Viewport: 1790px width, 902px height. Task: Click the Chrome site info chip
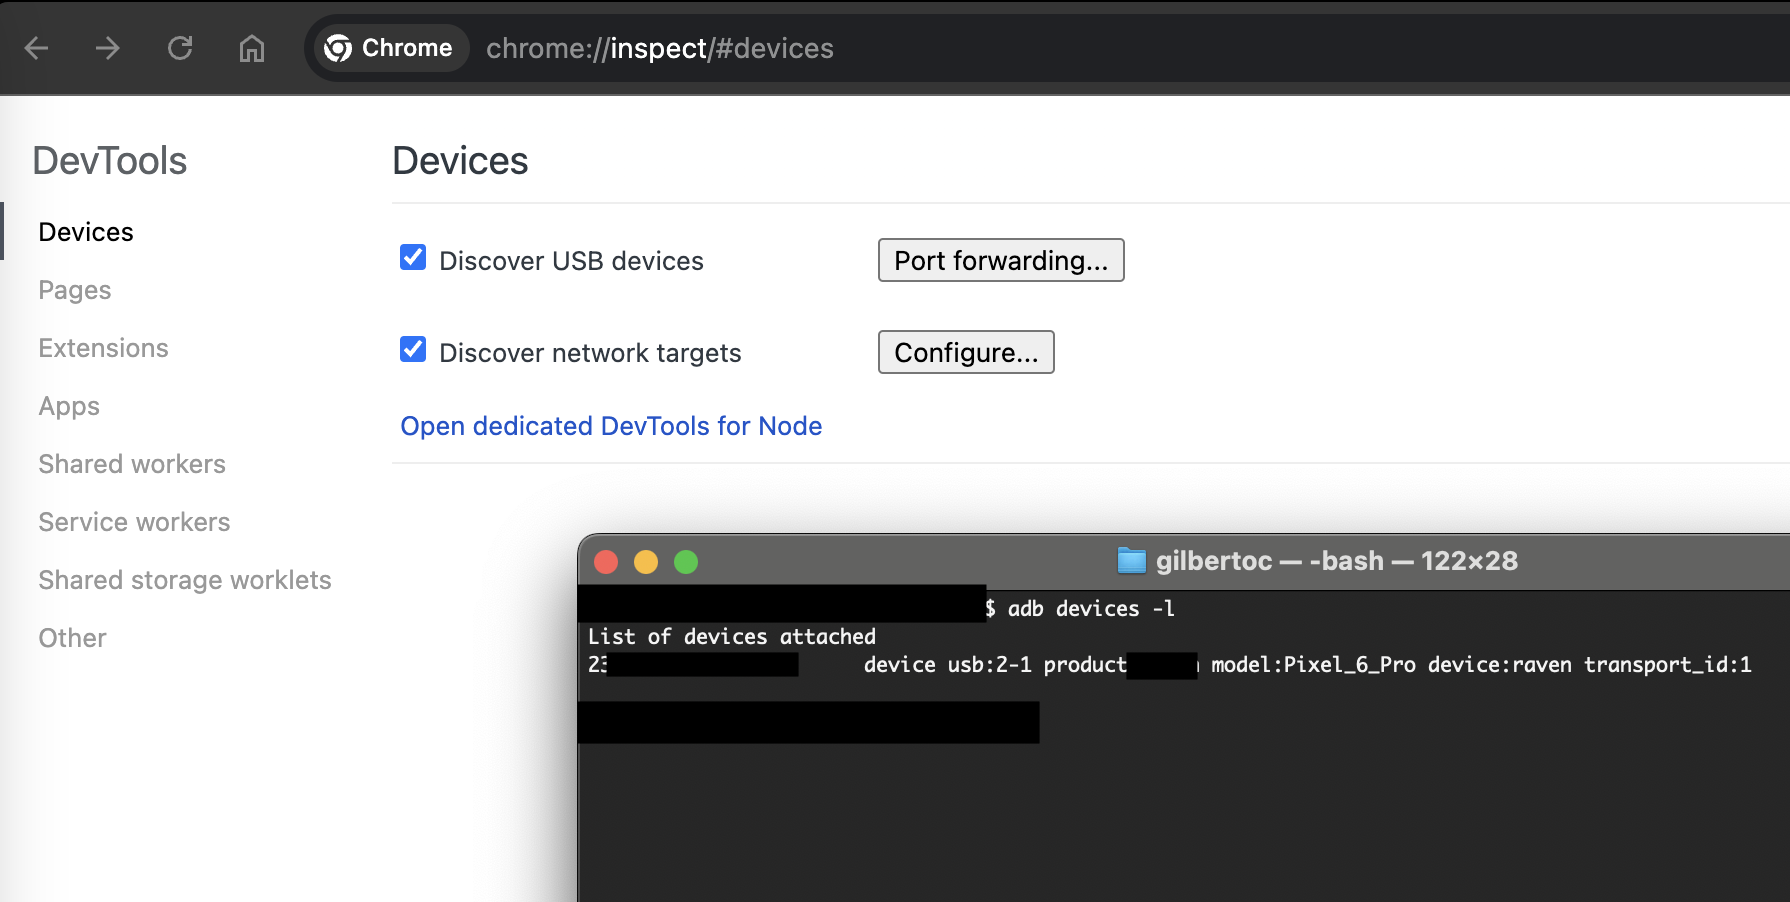(x=389, y=48)
